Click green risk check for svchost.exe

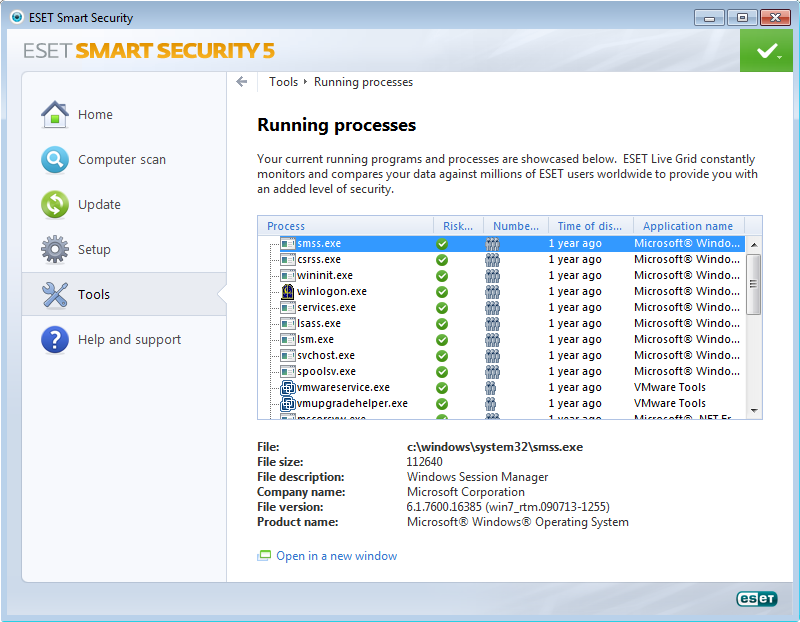(x=442, y=356)
